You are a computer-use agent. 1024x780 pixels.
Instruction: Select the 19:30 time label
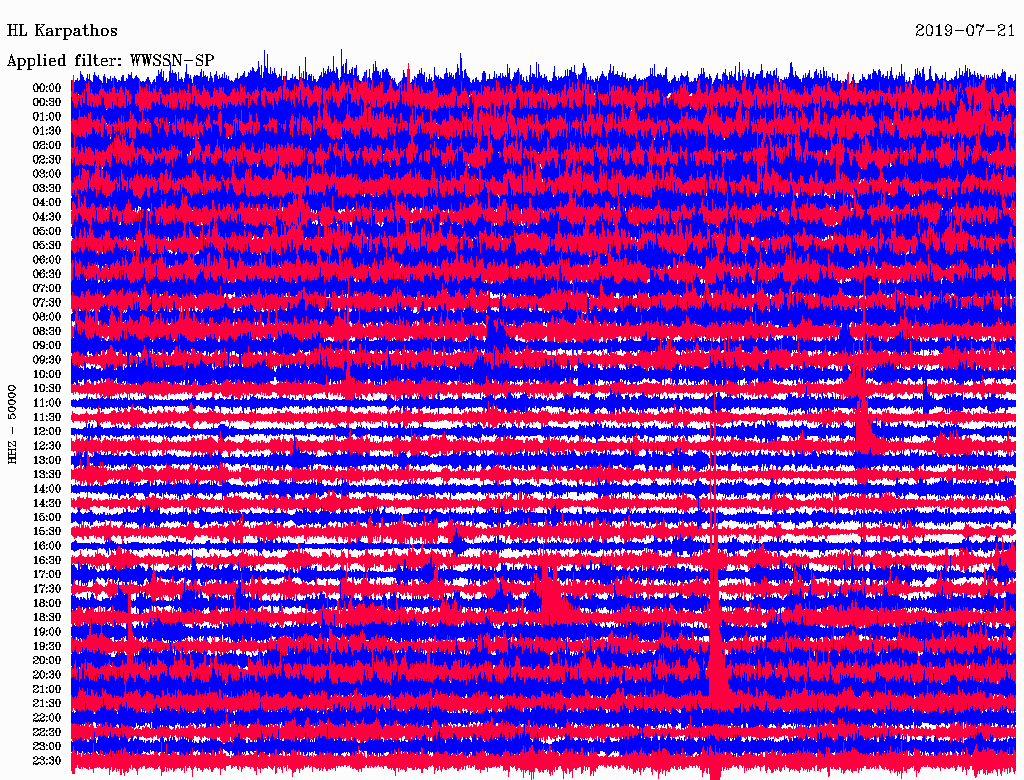47,646
